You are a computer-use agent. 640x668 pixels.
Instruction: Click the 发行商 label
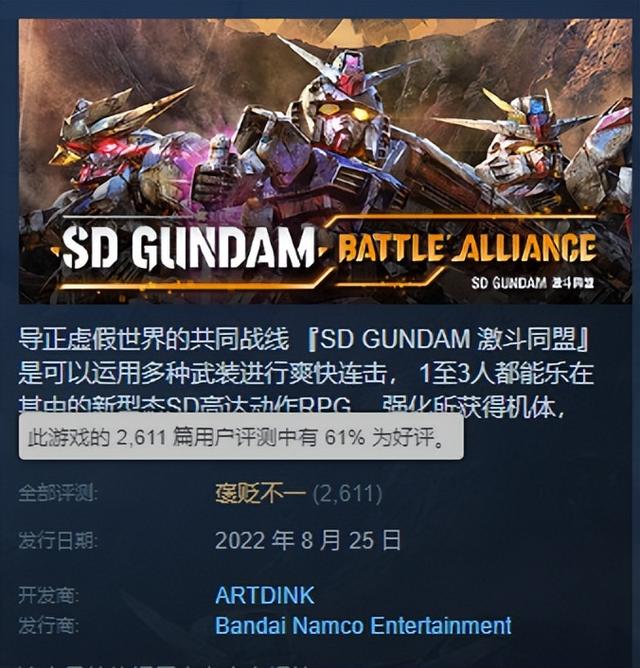(49, 625)
